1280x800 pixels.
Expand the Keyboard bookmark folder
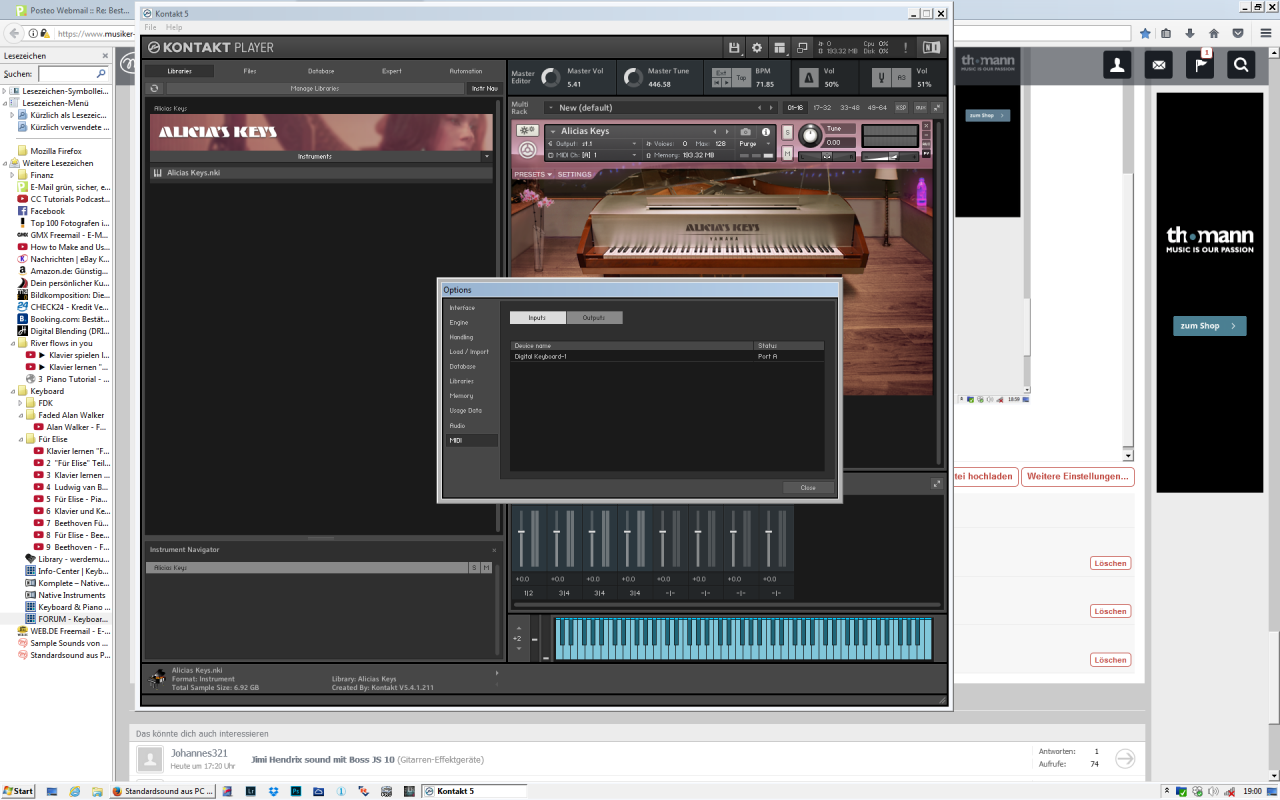pos(13,391)
